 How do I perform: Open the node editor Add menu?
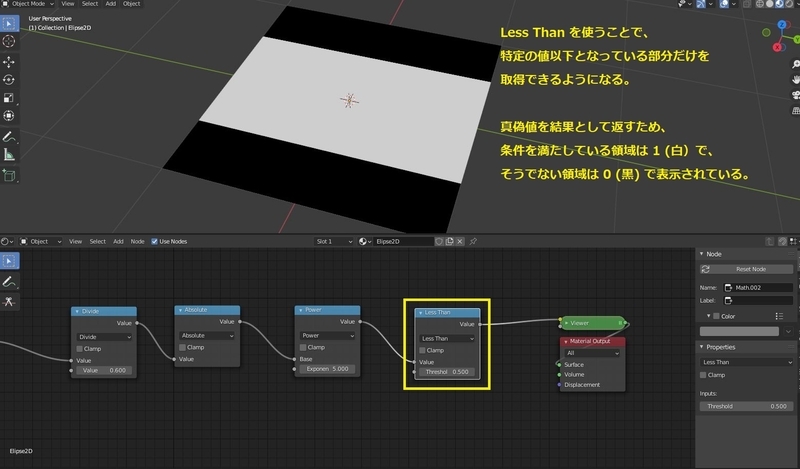coord(118,241)
